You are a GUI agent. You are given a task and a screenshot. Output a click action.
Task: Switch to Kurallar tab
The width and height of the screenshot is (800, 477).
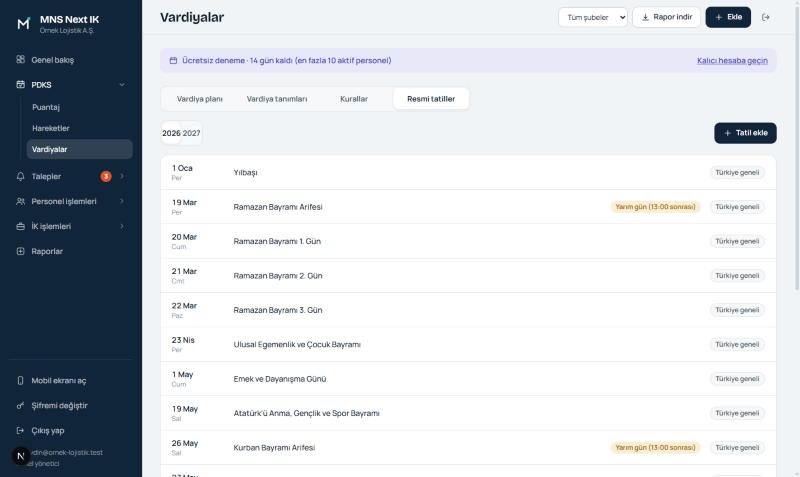point(354,99)
